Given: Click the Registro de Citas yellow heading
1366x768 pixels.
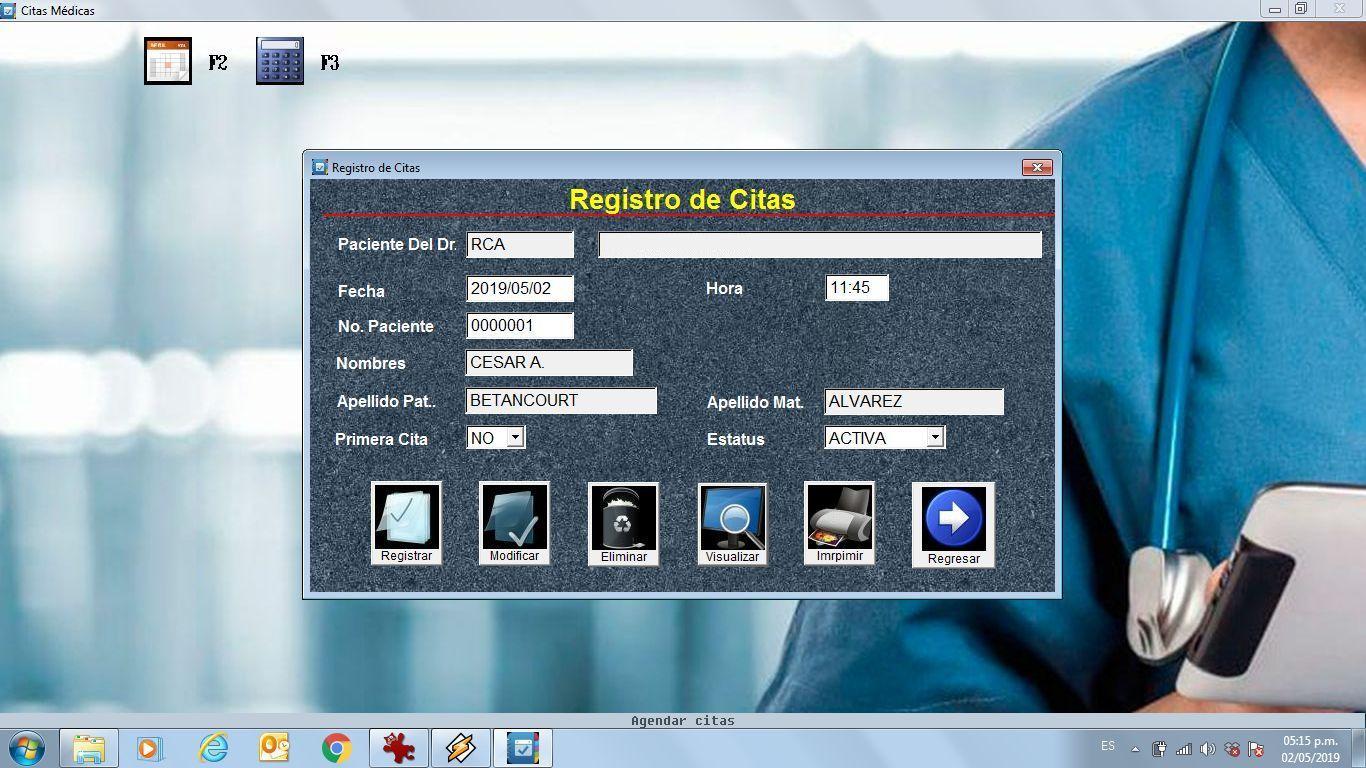Looking at the screenshot, I should click(682, 199).
